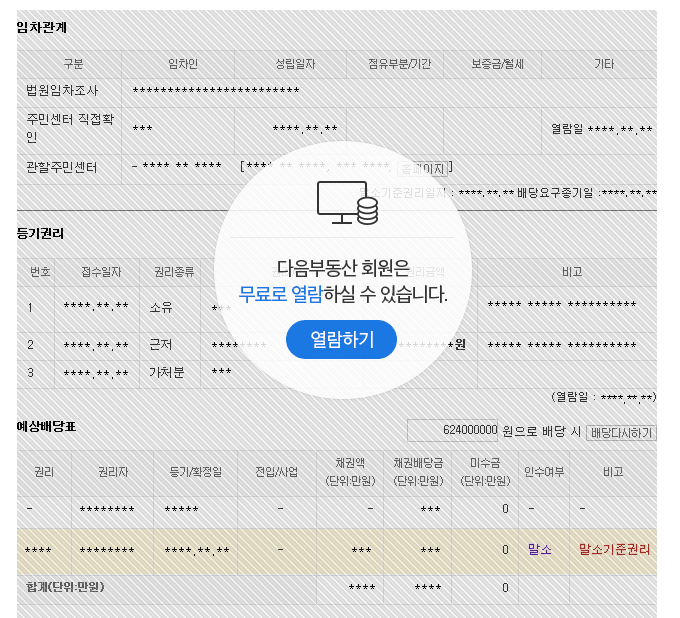Click the 인수여부 column header
Screen dimensions: 680x618
pos(544,472)
